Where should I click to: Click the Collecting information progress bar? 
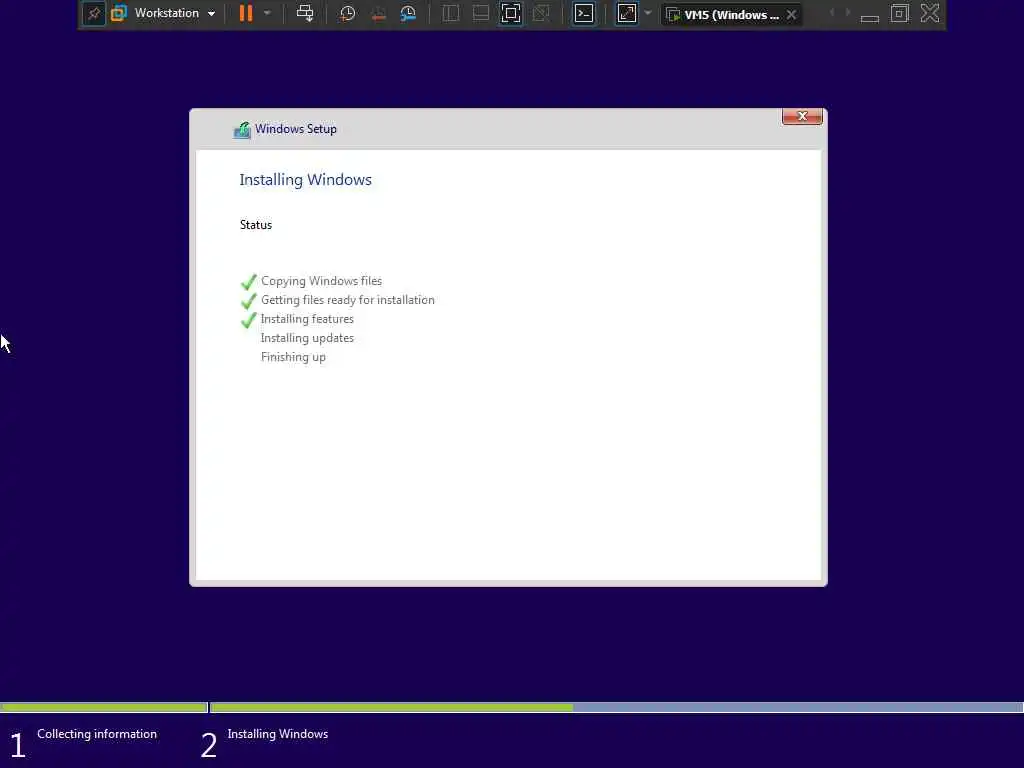pyautogui.click(x=104, y=707)
